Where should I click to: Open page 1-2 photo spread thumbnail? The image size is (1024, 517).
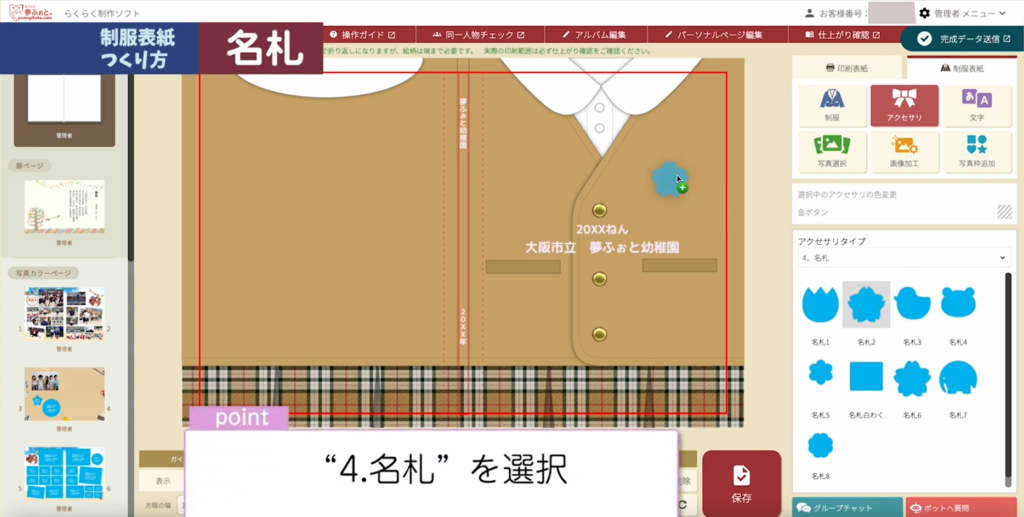click(64, 314)
